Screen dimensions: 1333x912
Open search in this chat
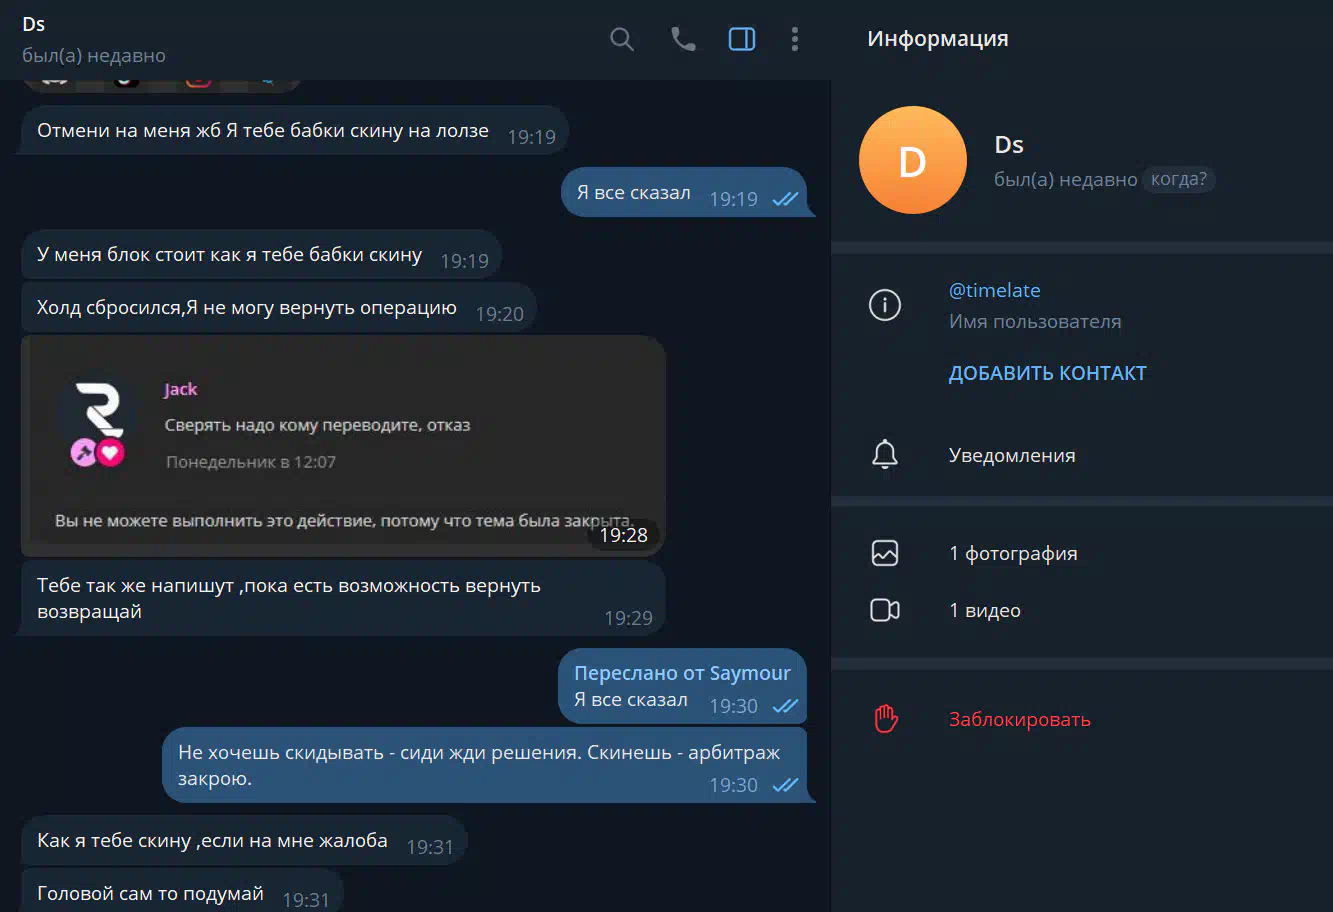pos(622,40)
